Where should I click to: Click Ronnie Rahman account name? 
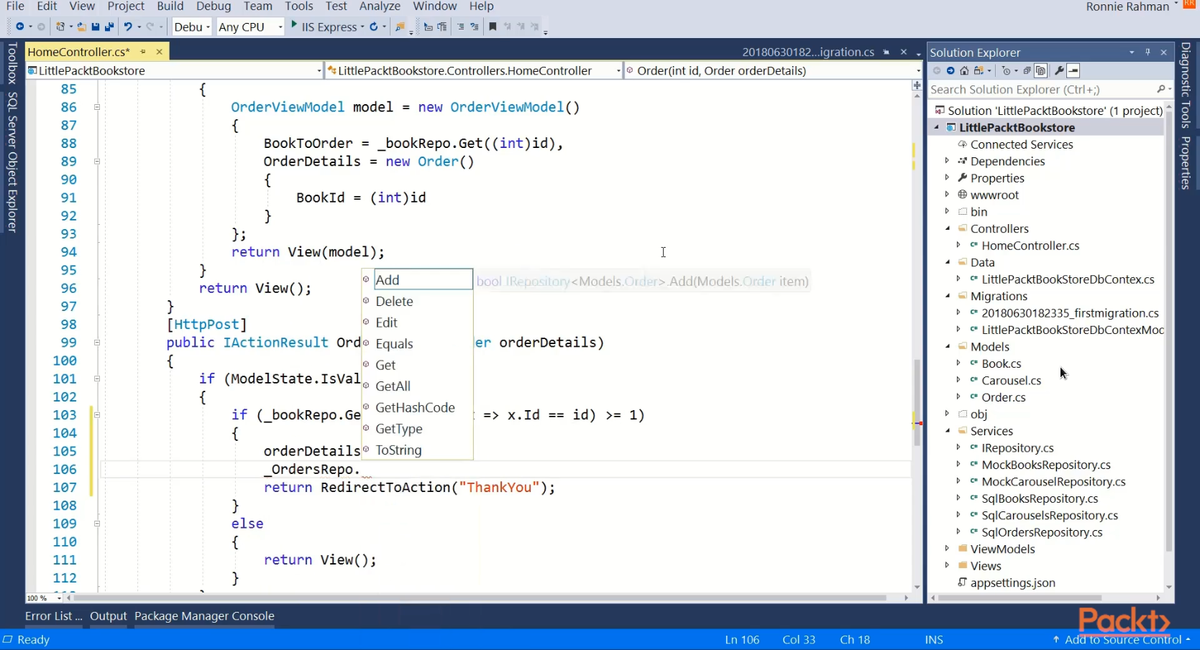coord(1127,7)
